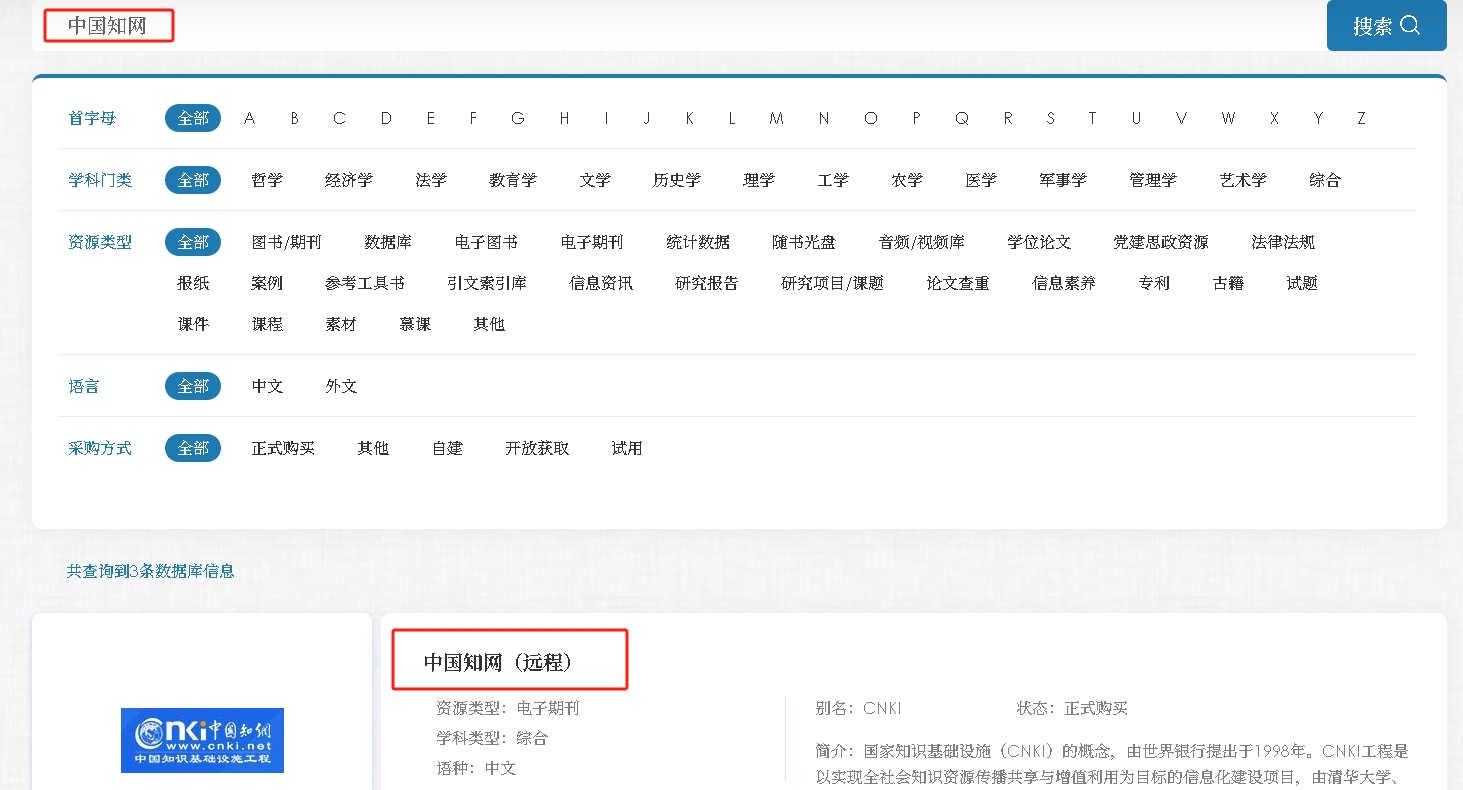Select 全部 in the 语言 row
Screen dimensions: 1463x790
click(193, 386)
